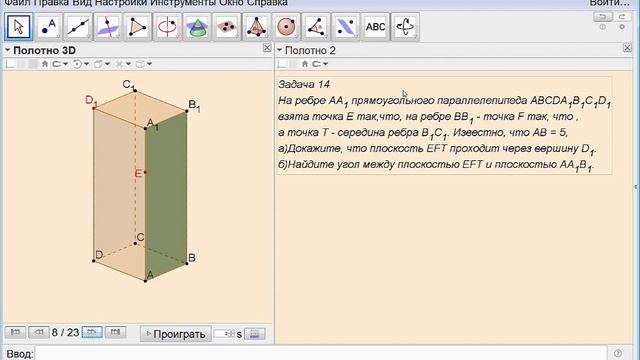Click vertex D1 of the parallelepiped
This screenshot has height=360, width=640.
click(94, 108)
